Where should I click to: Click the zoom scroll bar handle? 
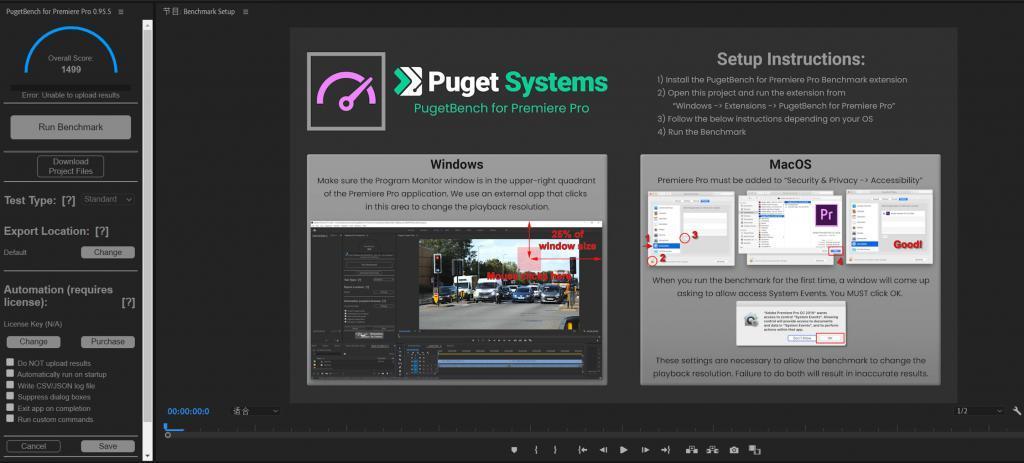pyautogui.click(x=168, y=435)
